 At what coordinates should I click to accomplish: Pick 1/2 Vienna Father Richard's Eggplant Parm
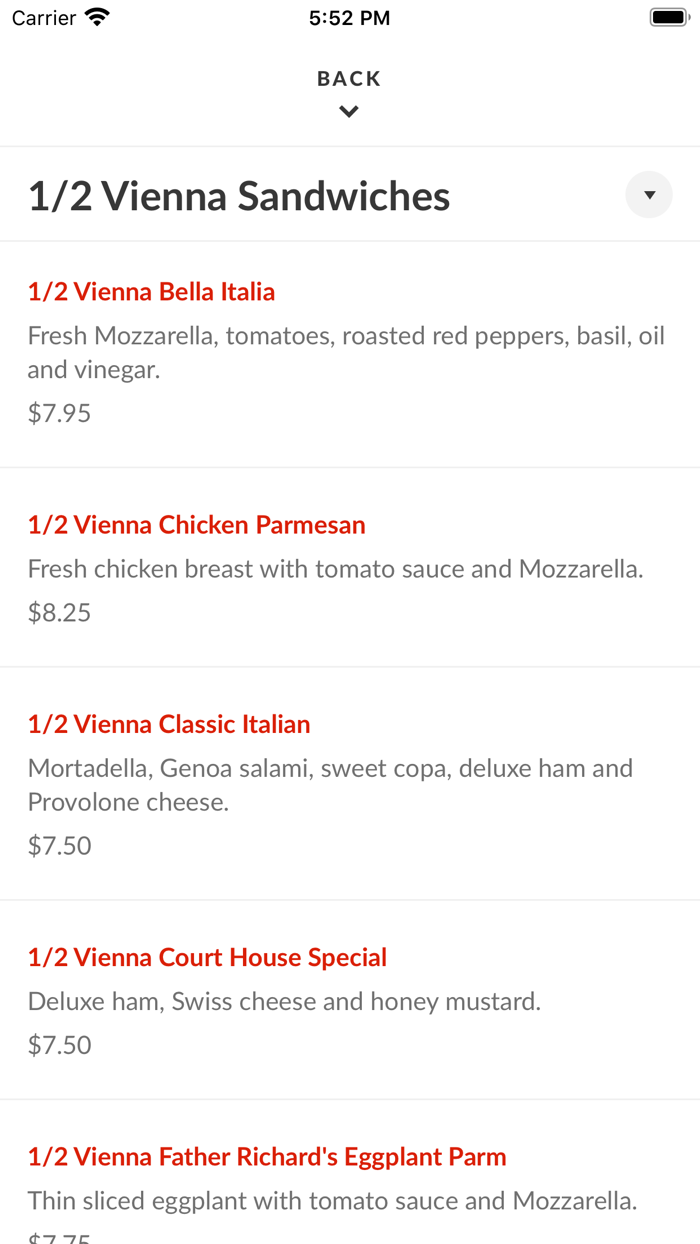(267, 1157)
